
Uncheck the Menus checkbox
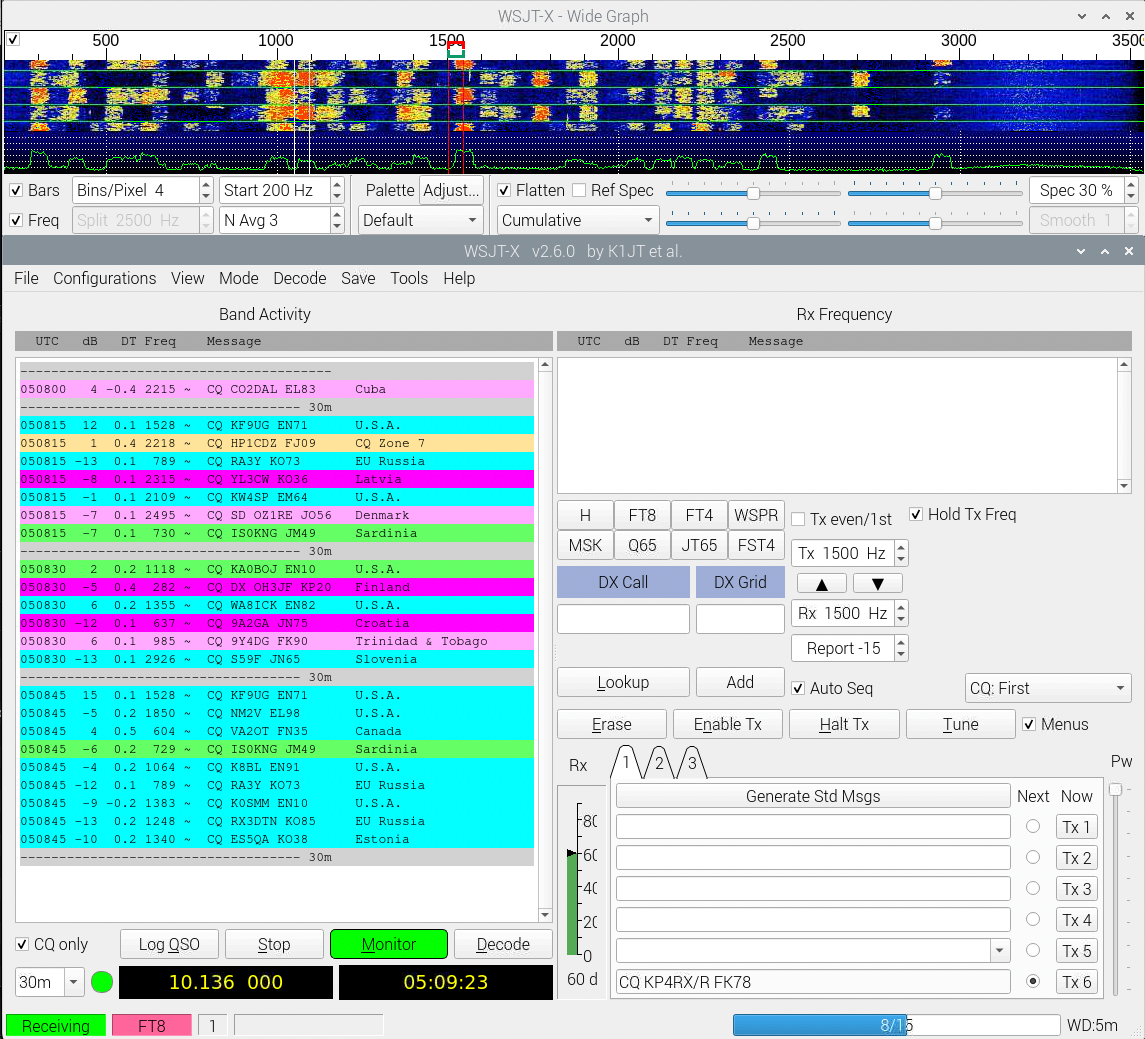1029,724
